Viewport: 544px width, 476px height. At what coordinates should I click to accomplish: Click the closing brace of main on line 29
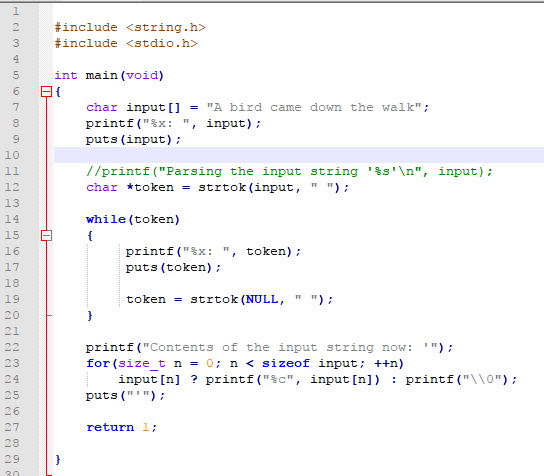(58, 459)
